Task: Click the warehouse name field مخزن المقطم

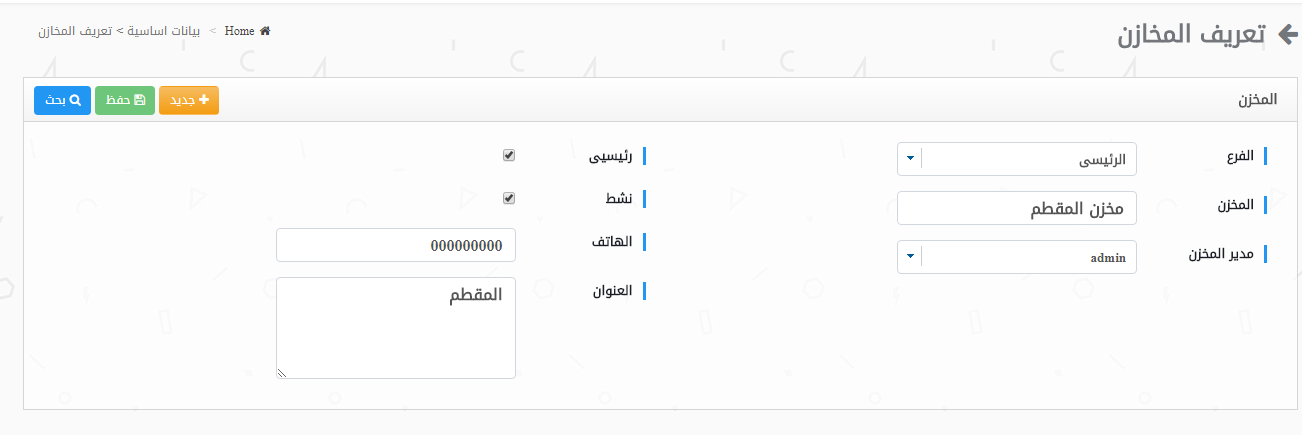Action: click(x=1017, y=208)
